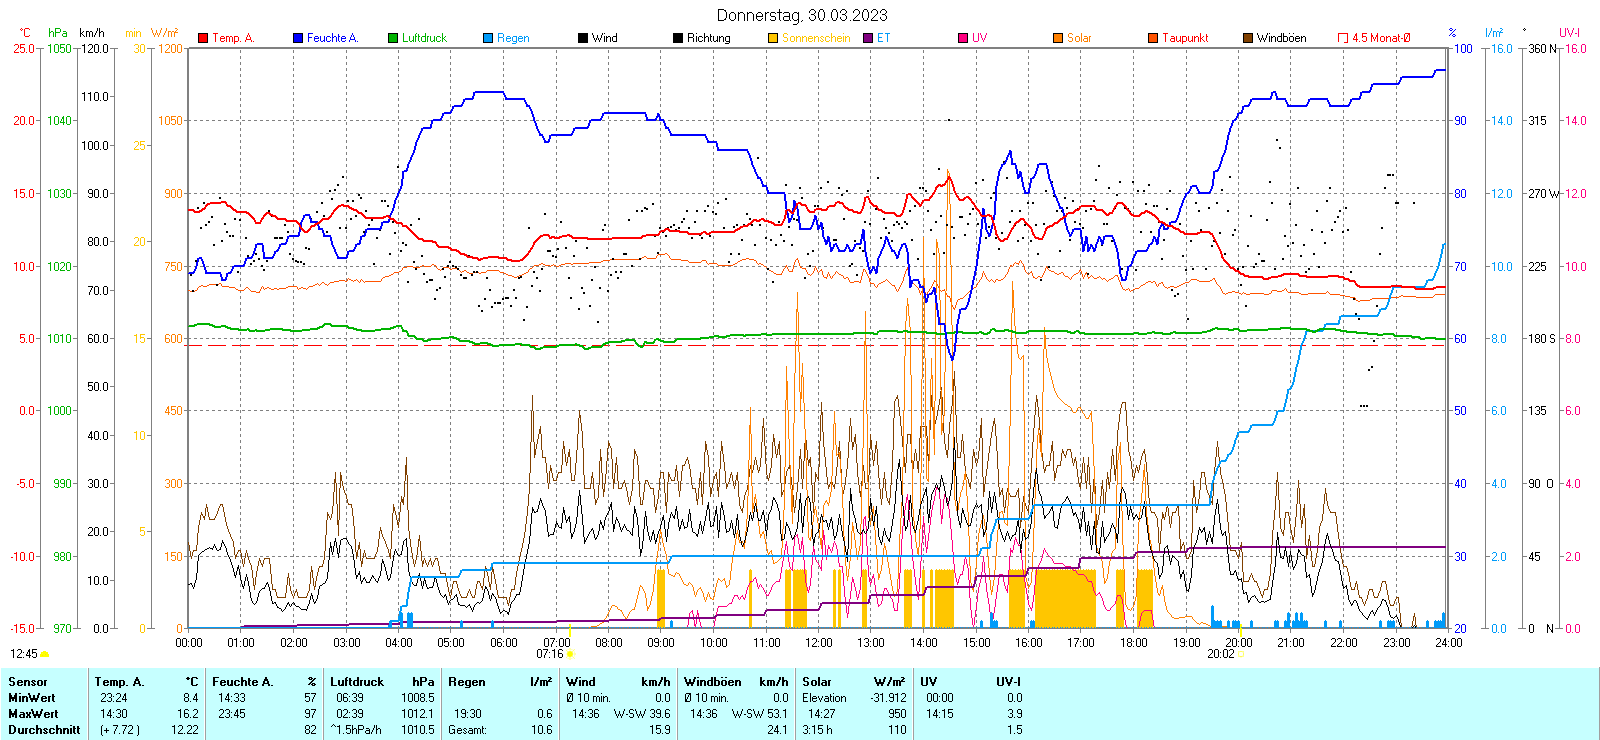Image resolution: width=1600 pixels, height=740 pixels.
Task: Click the sunrise sun icon next to 07:16
Action: point(570,655)
